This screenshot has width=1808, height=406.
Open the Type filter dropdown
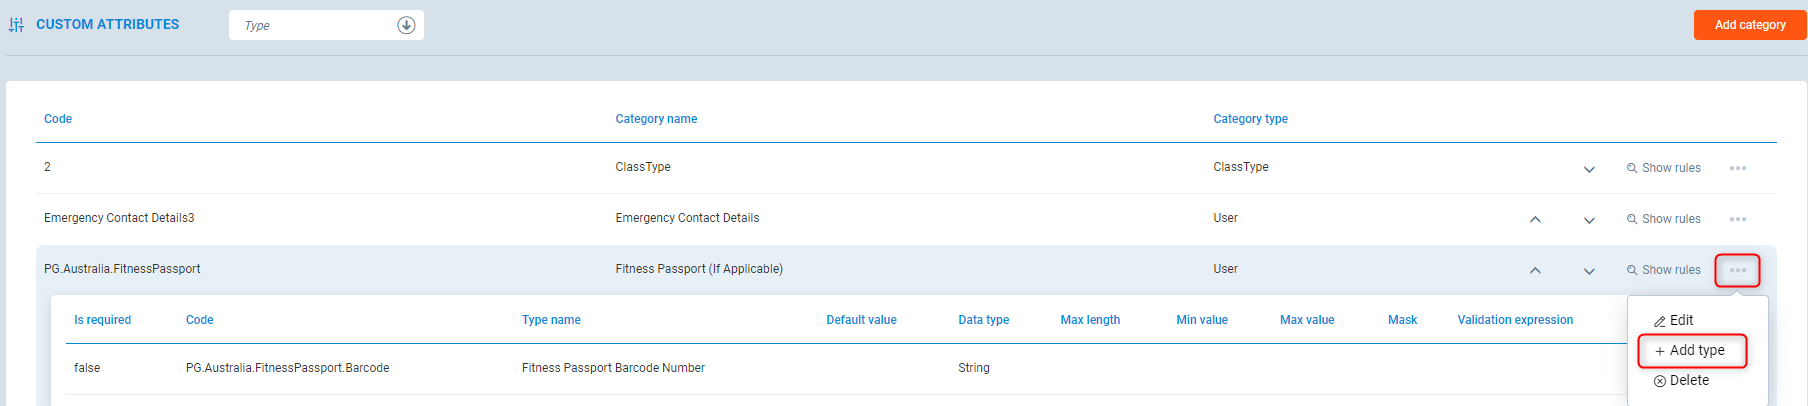click(x=406, y=25)
